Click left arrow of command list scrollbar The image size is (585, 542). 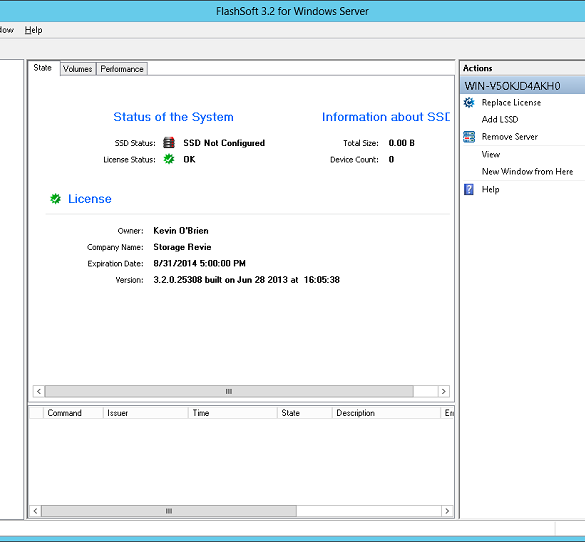(x=35, y=511)
